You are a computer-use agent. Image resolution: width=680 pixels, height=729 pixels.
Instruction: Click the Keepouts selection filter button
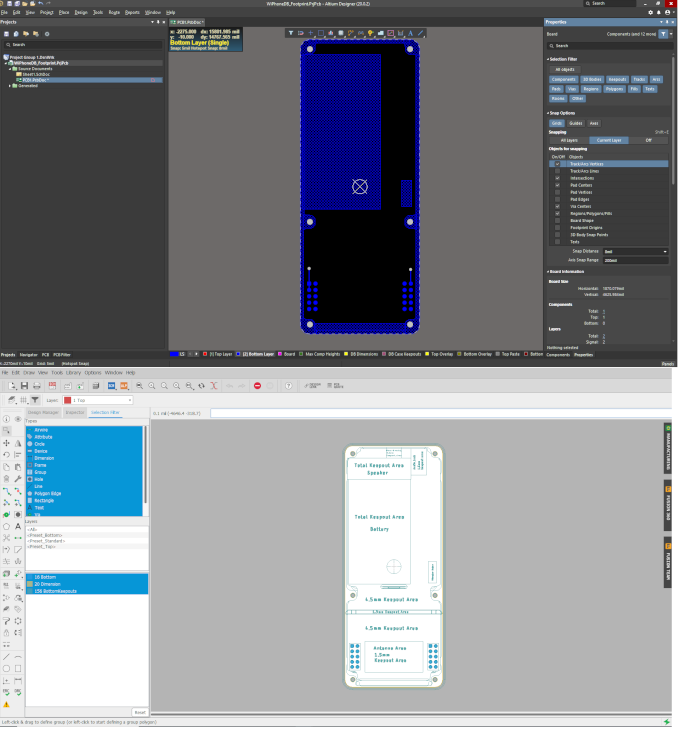pyautogui.click(x=617, y=79)
